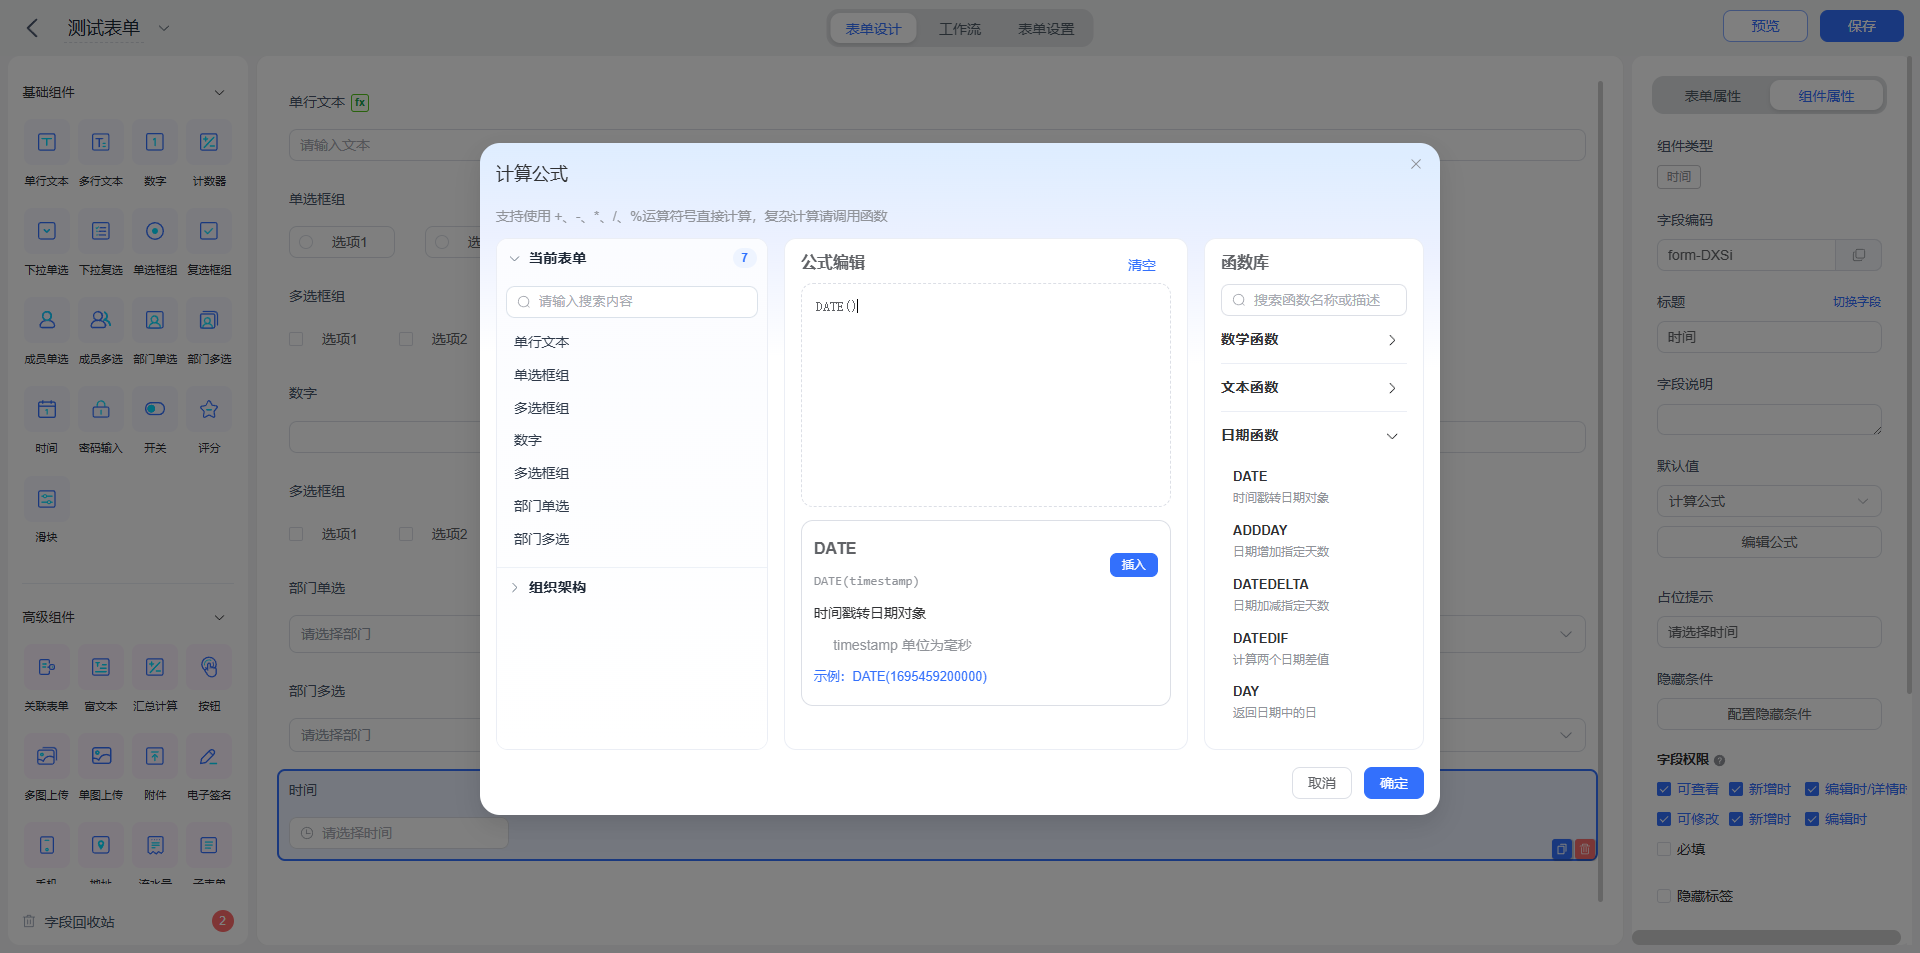Select the 单行文本 component icon
The image size is (1920, 953).
(x=47, y=142)
